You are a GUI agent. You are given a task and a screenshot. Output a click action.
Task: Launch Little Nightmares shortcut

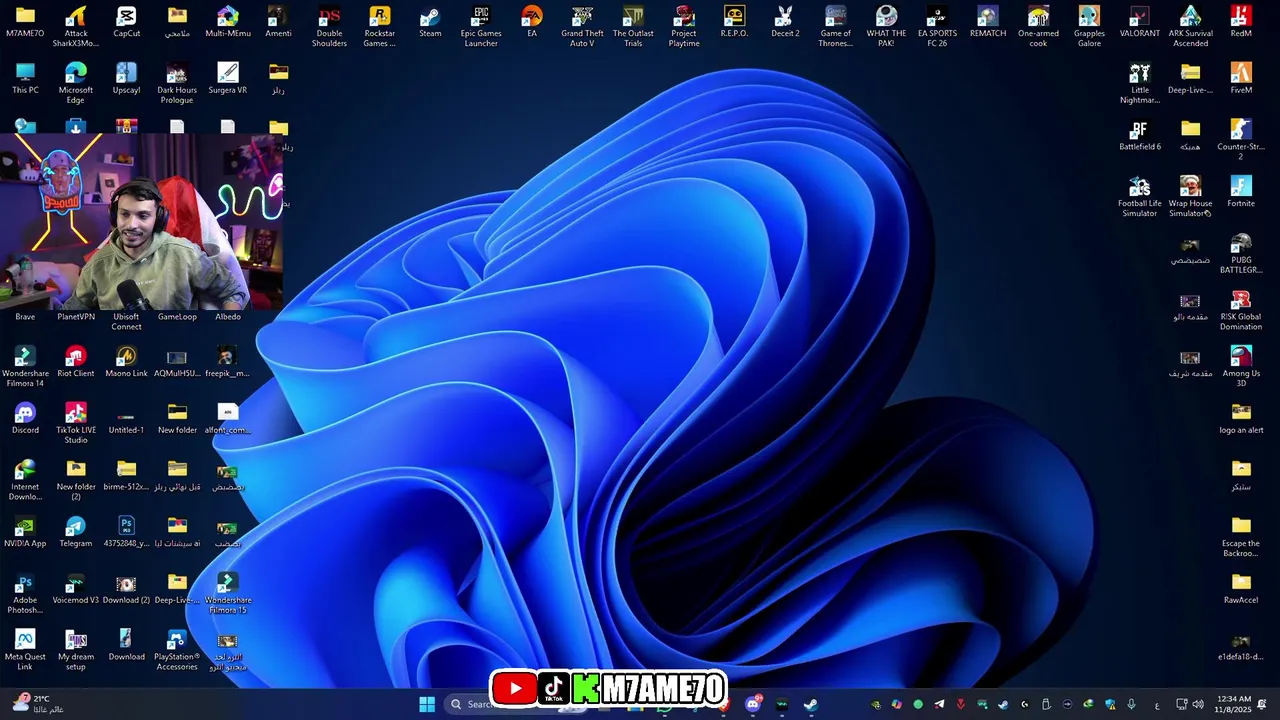pyautogui.click(x=1140, y=83)
